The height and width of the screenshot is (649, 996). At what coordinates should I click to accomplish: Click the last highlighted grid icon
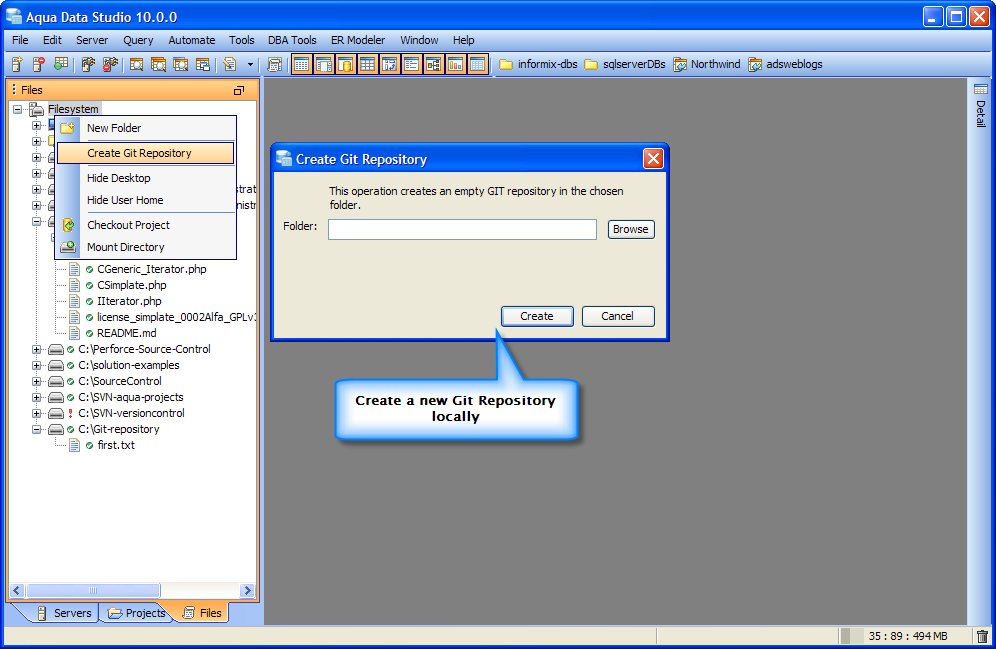pos(477,64)
